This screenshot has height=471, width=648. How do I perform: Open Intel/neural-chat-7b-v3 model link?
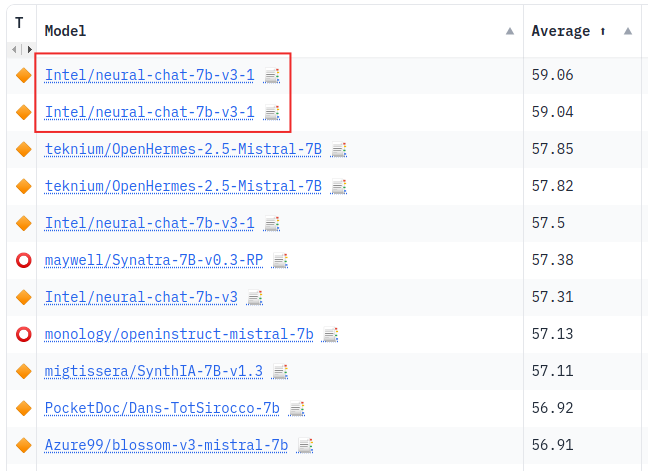click(x=141, y=297)
